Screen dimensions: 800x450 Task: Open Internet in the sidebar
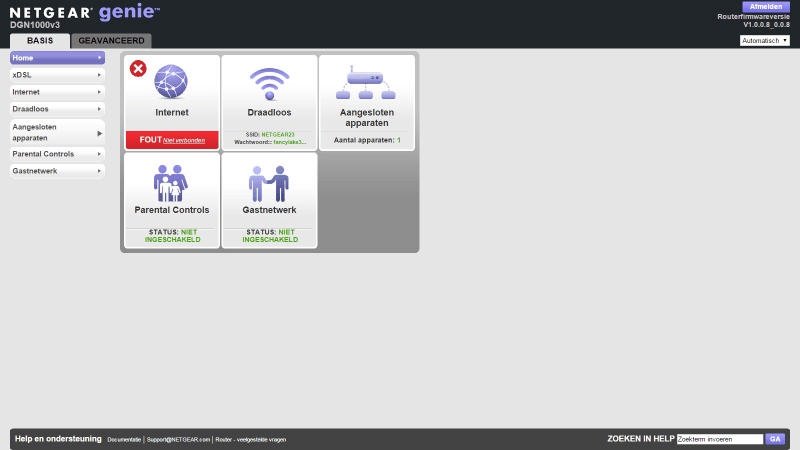tap(57, 92)
